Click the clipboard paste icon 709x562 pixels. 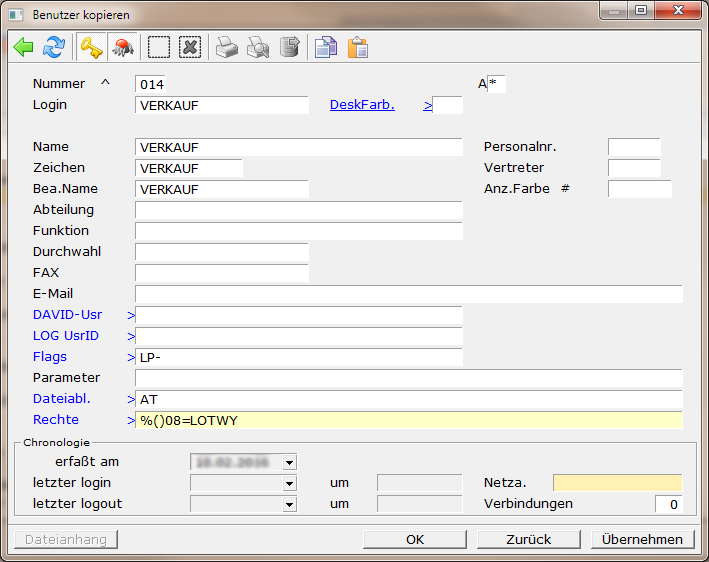[x=357, y=47]
